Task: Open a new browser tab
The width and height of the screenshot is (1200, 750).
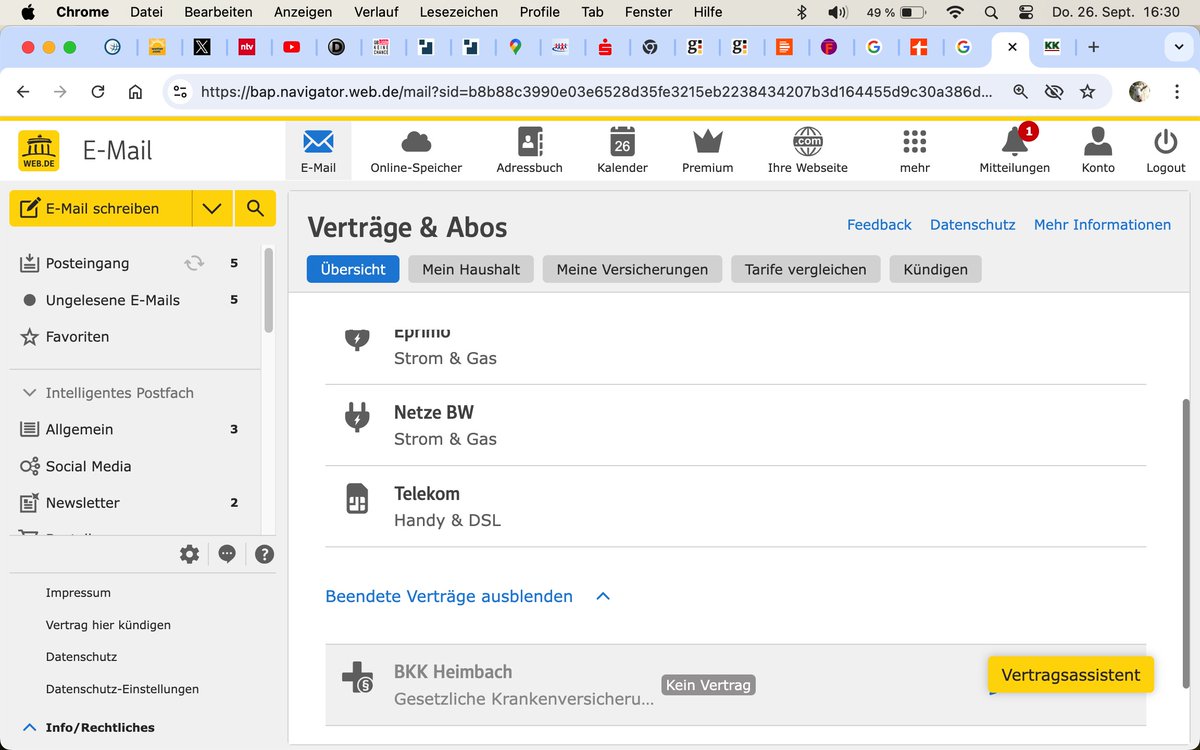Action: click(1093, 47)
